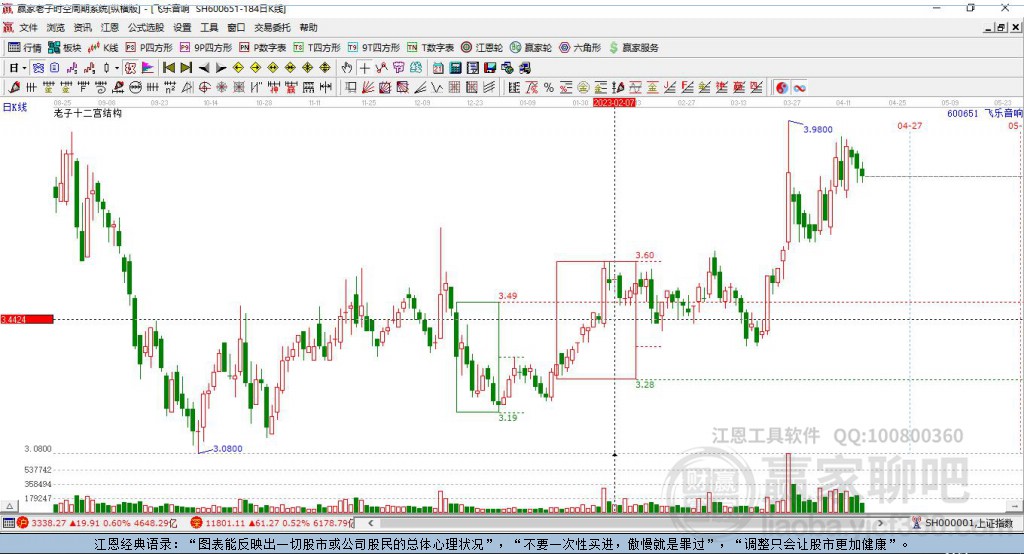Screen dimensions: 1024x554
Task: Open the 公式选股 menu
Action: coord(146,27)
